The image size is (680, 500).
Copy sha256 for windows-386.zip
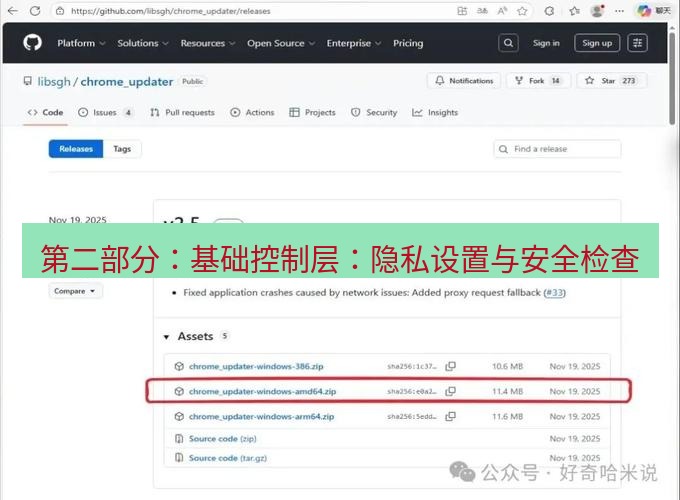click(451, 366)
